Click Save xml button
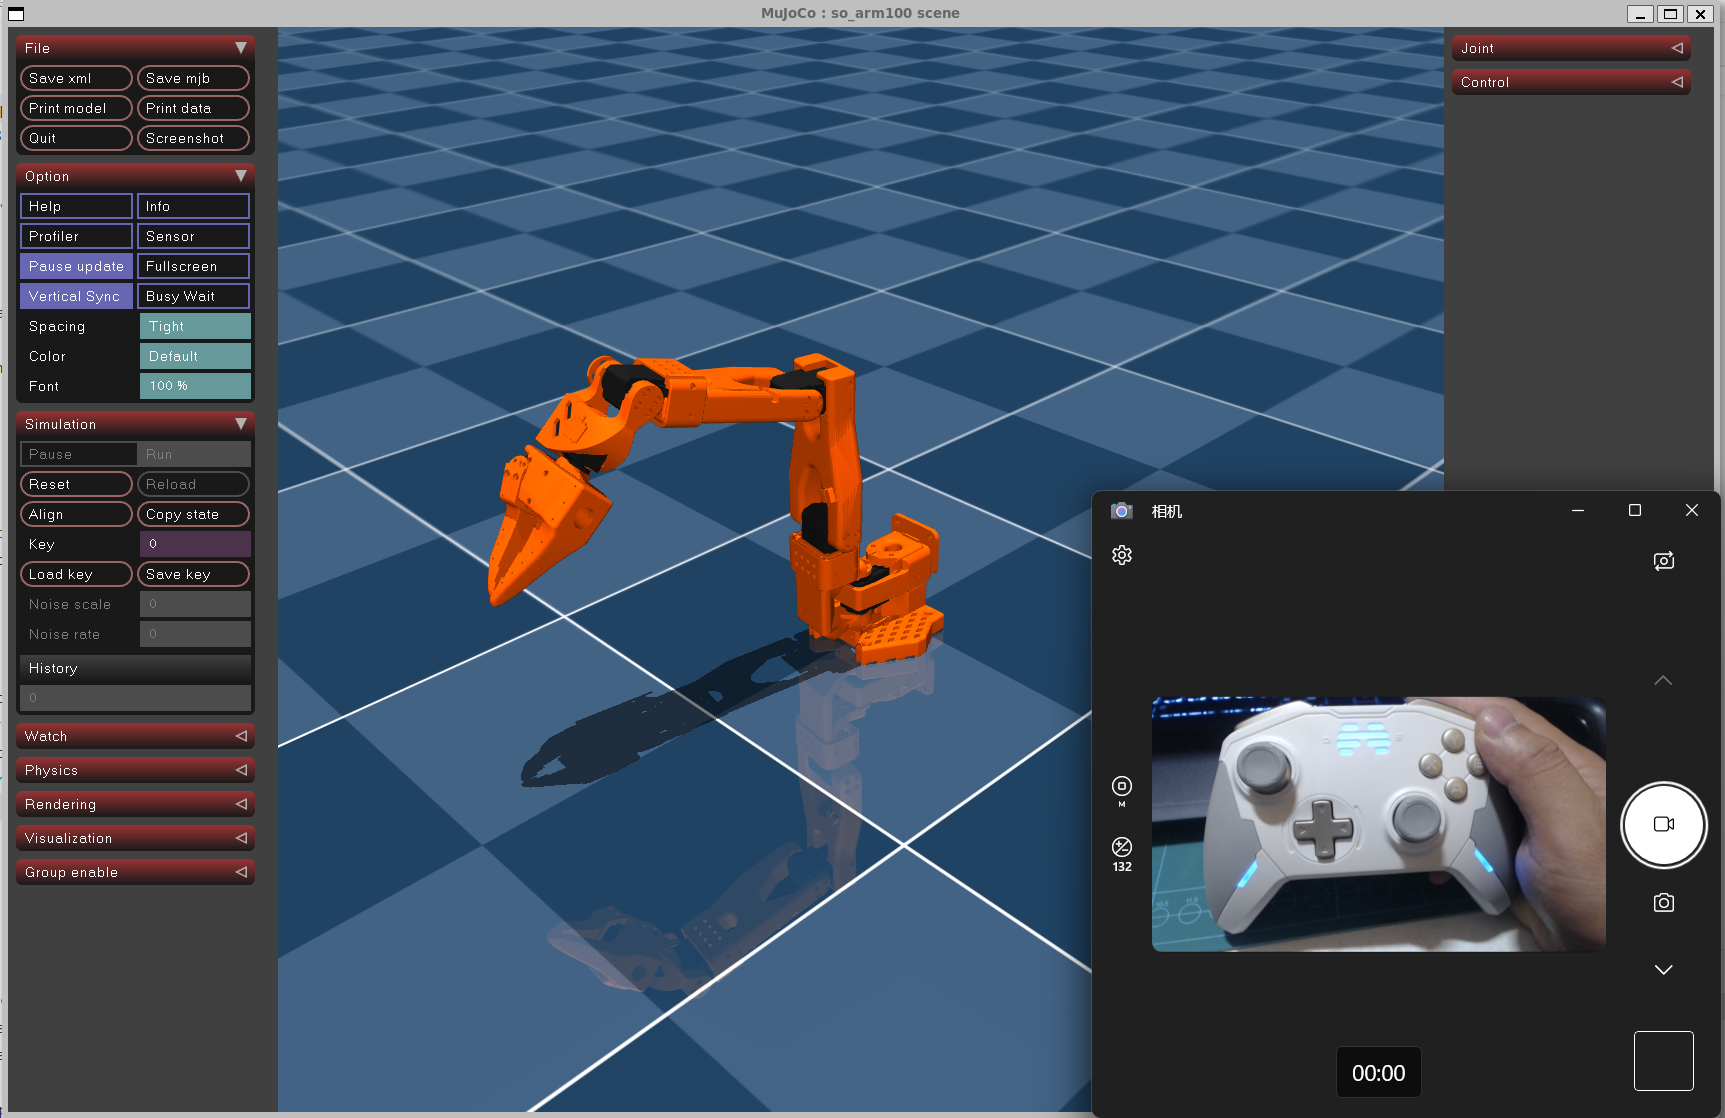The width and height of the screenshot is (1725, 1118). [x=76, y=78]
